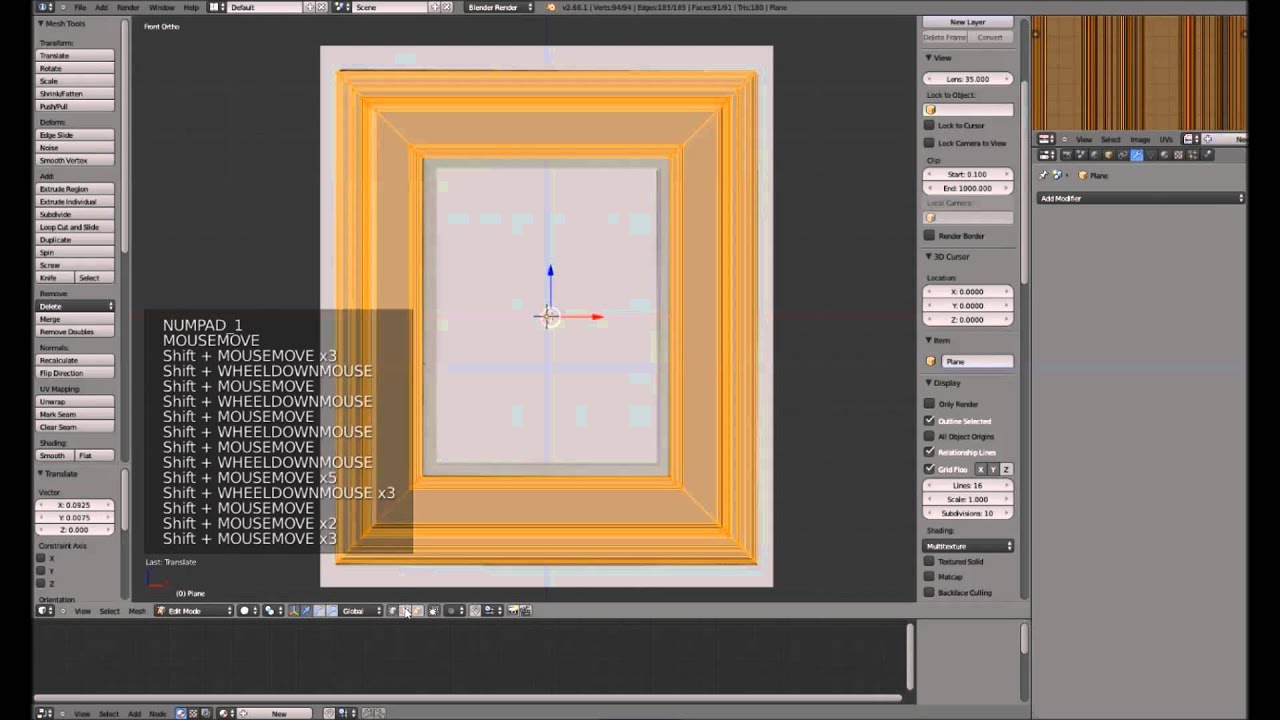
Task: Click the Subdivide button
Action: (x=76, y=214)
